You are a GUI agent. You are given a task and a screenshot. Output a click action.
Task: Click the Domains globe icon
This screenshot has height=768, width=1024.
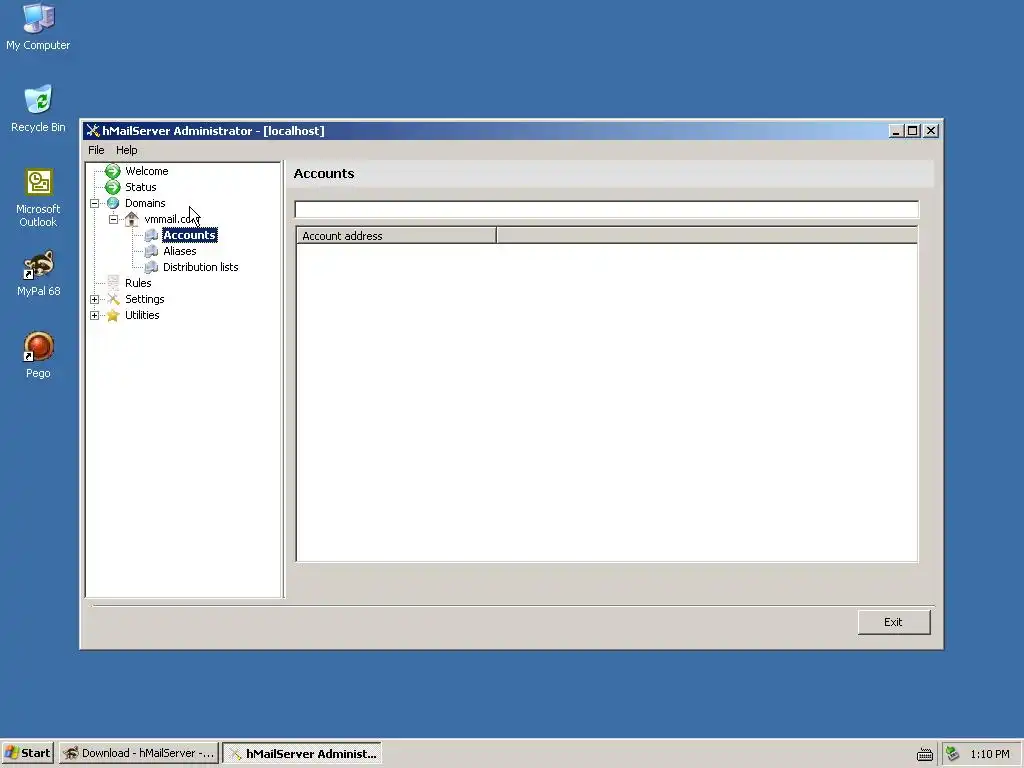tap(113, 203)
